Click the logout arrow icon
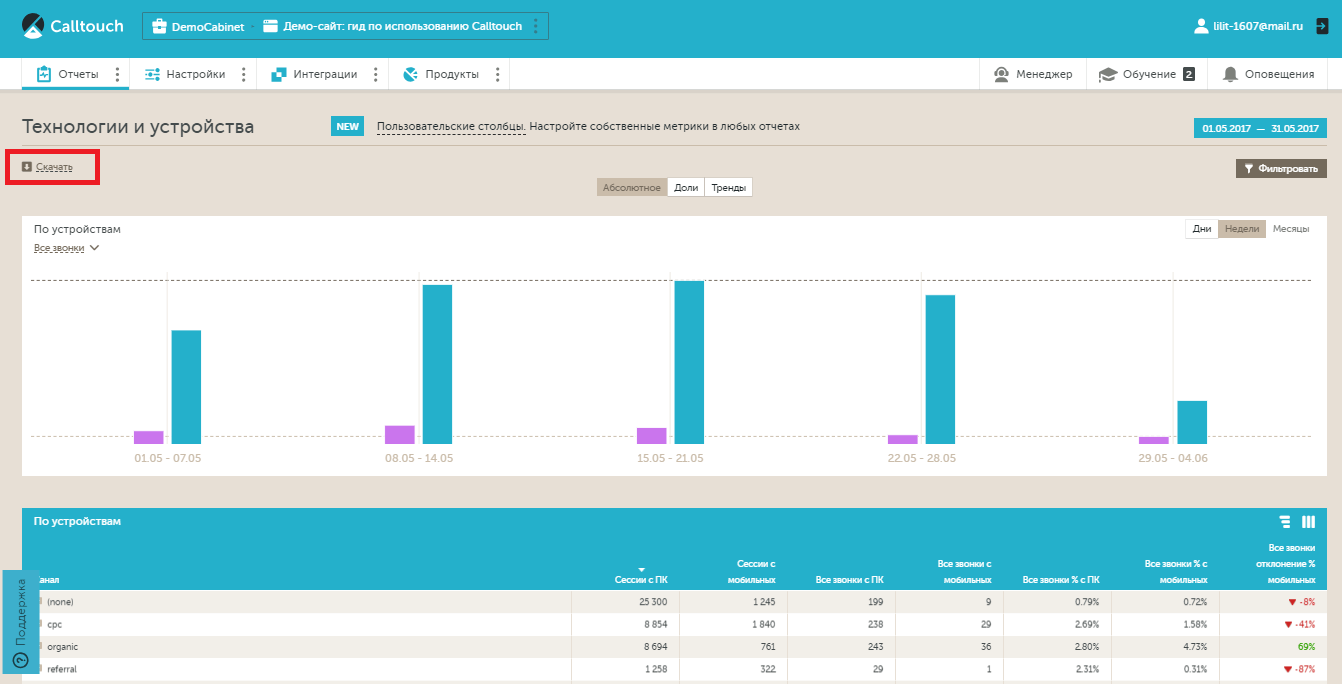The image size is (1342, 684). (x=1322, y=26)
